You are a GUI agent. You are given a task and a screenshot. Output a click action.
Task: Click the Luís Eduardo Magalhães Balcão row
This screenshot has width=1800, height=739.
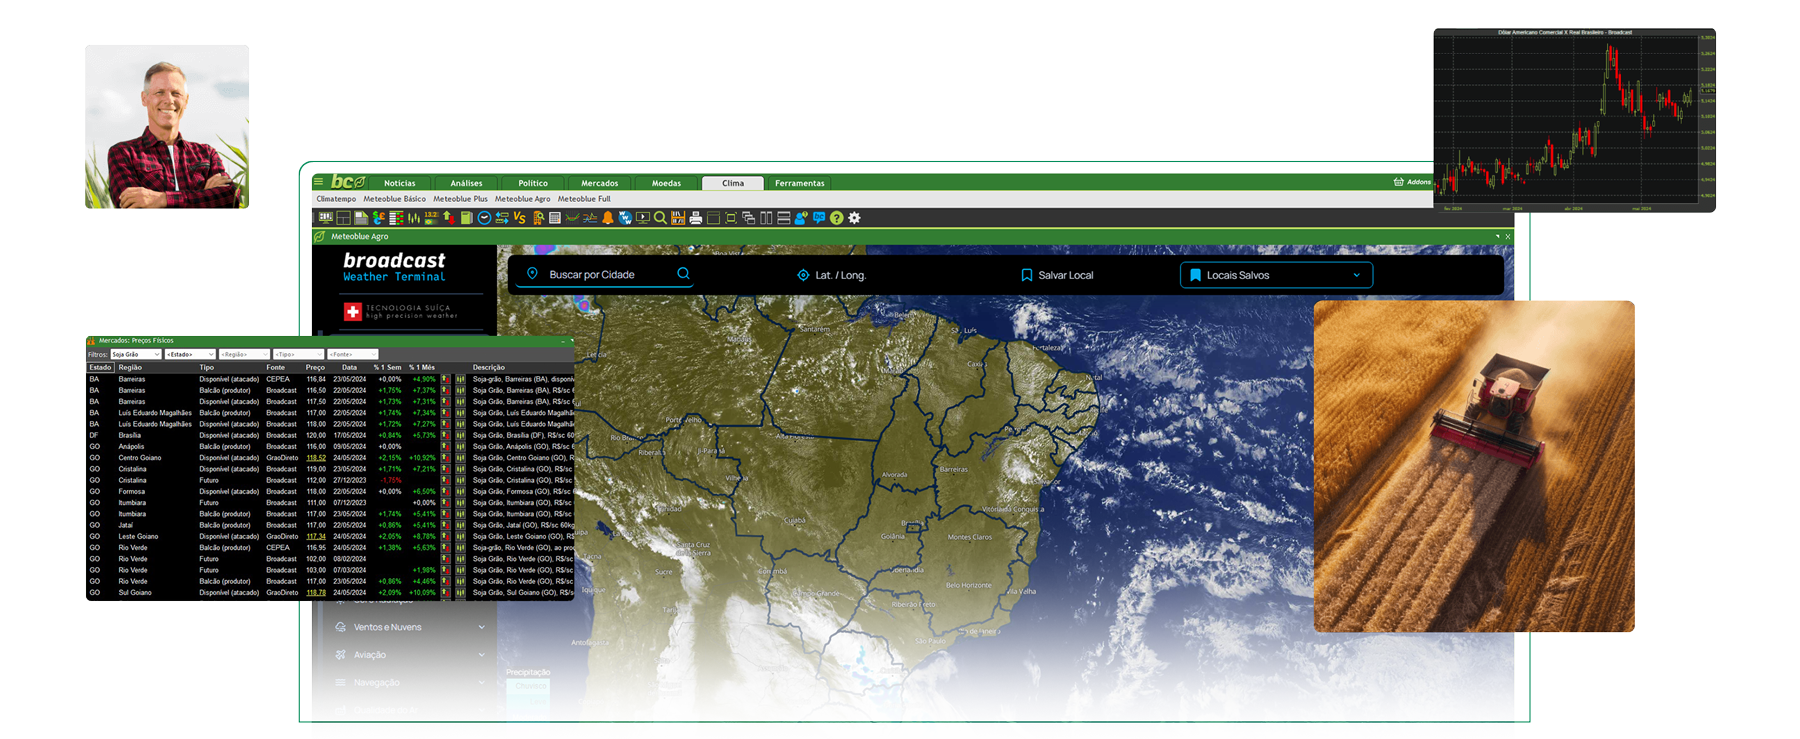[x=330, y=413]
